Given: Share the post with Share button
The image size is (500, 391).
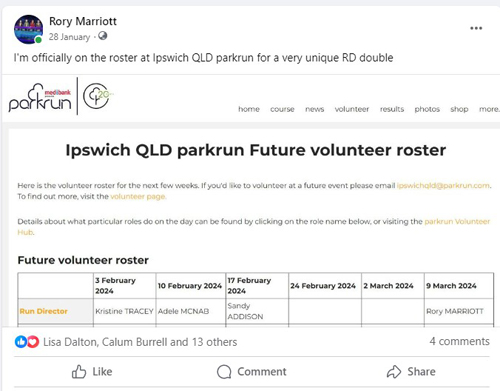Looking at the screenshot, I should (x=411, y=372).
